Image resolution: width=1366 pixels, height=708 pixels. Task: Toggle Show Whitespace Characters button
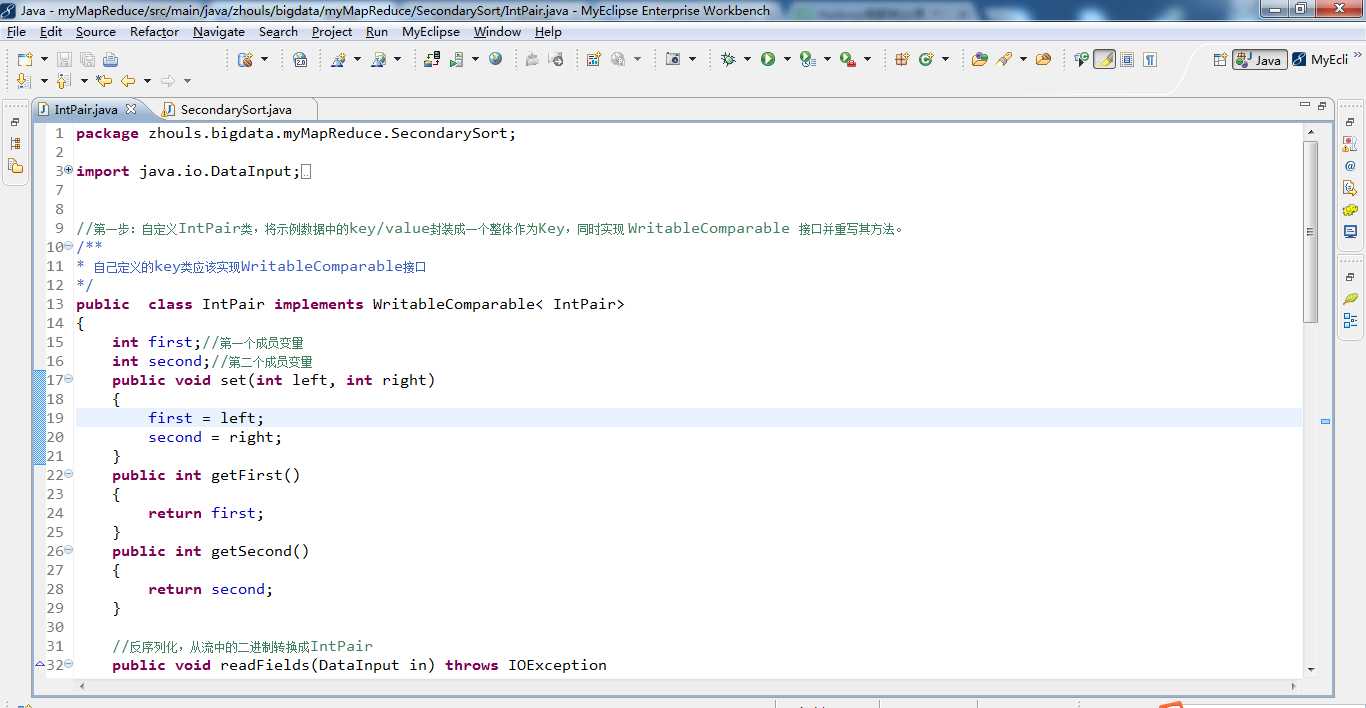[x=1150, y=59]
